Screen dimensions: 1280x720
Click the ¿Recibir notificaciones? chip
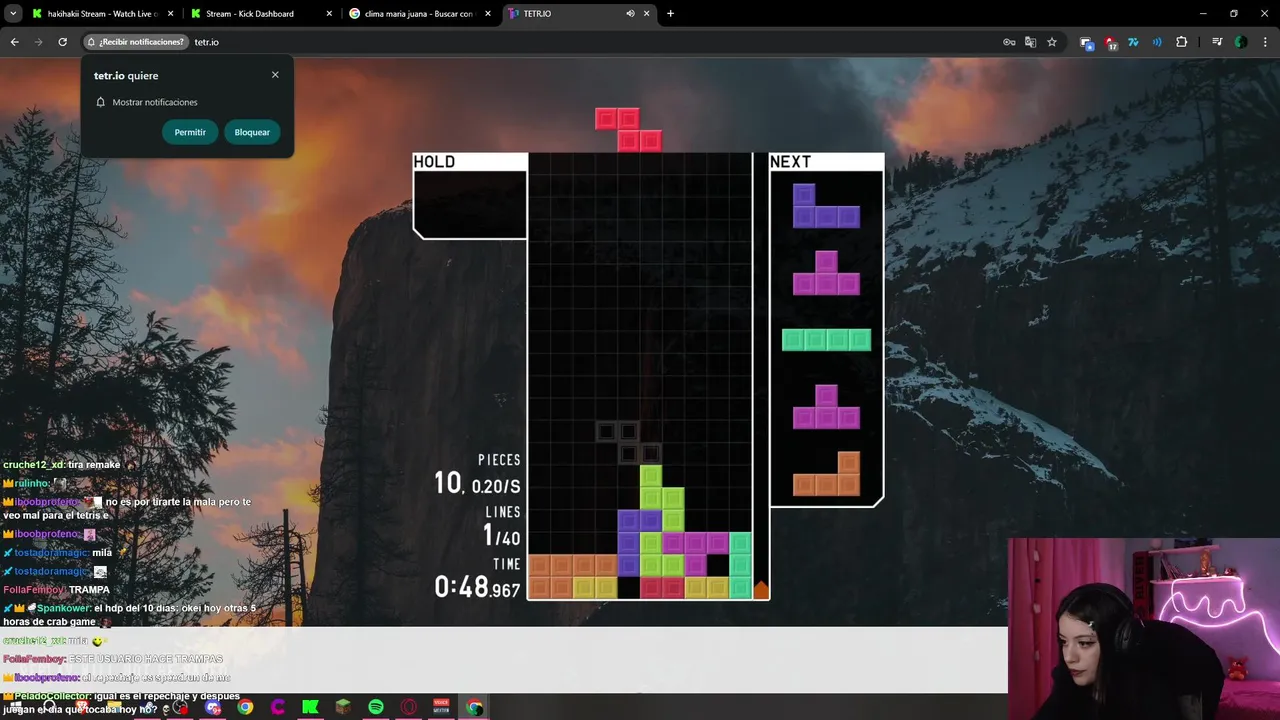136,42
